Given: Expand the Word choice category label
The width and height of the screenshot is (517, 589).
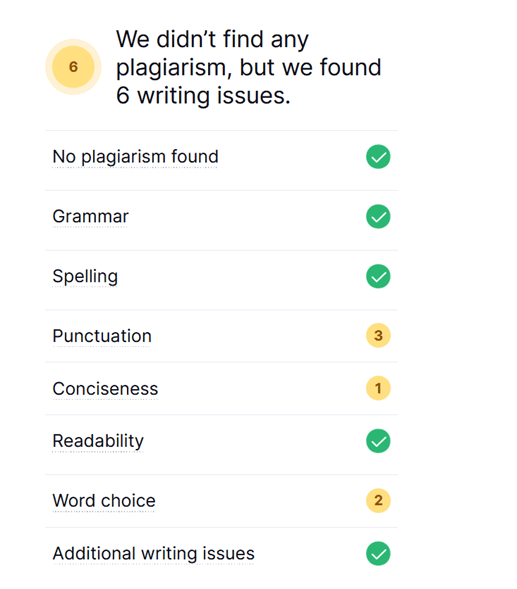Looking at the screenshot, I should click(x=104, y=501).
